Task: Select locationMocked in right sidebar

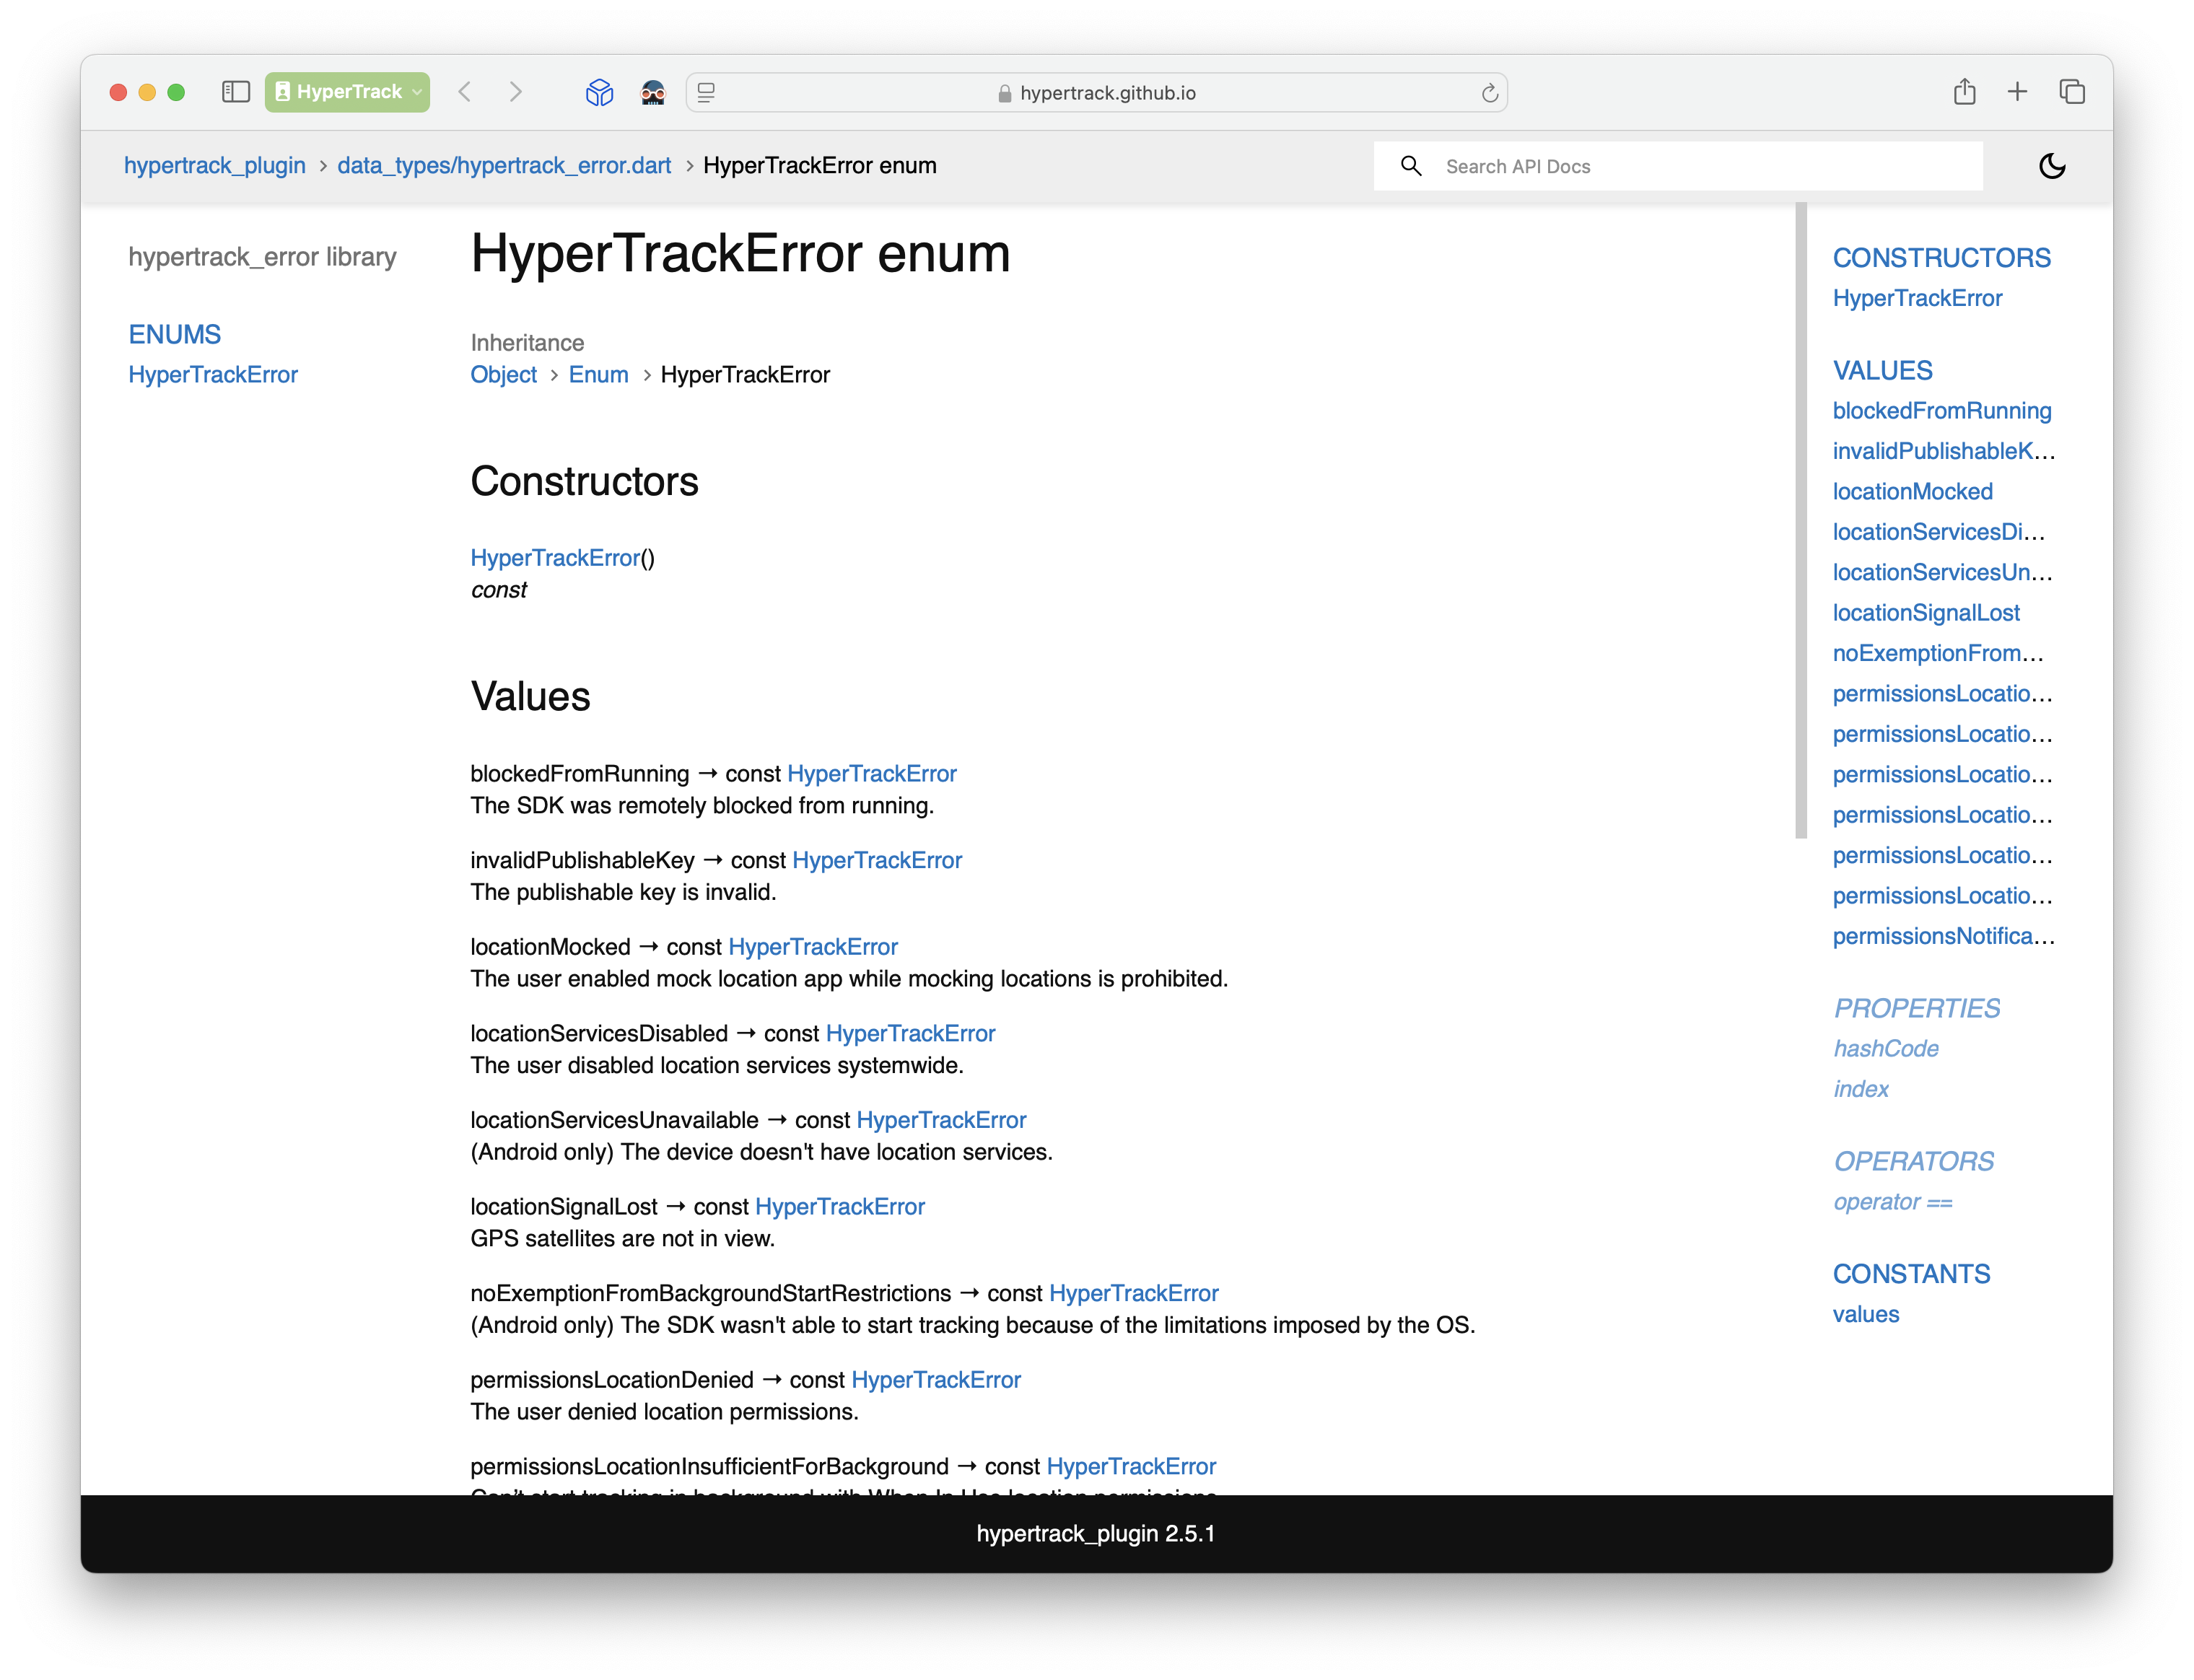Action: [x=1912, y=492]
